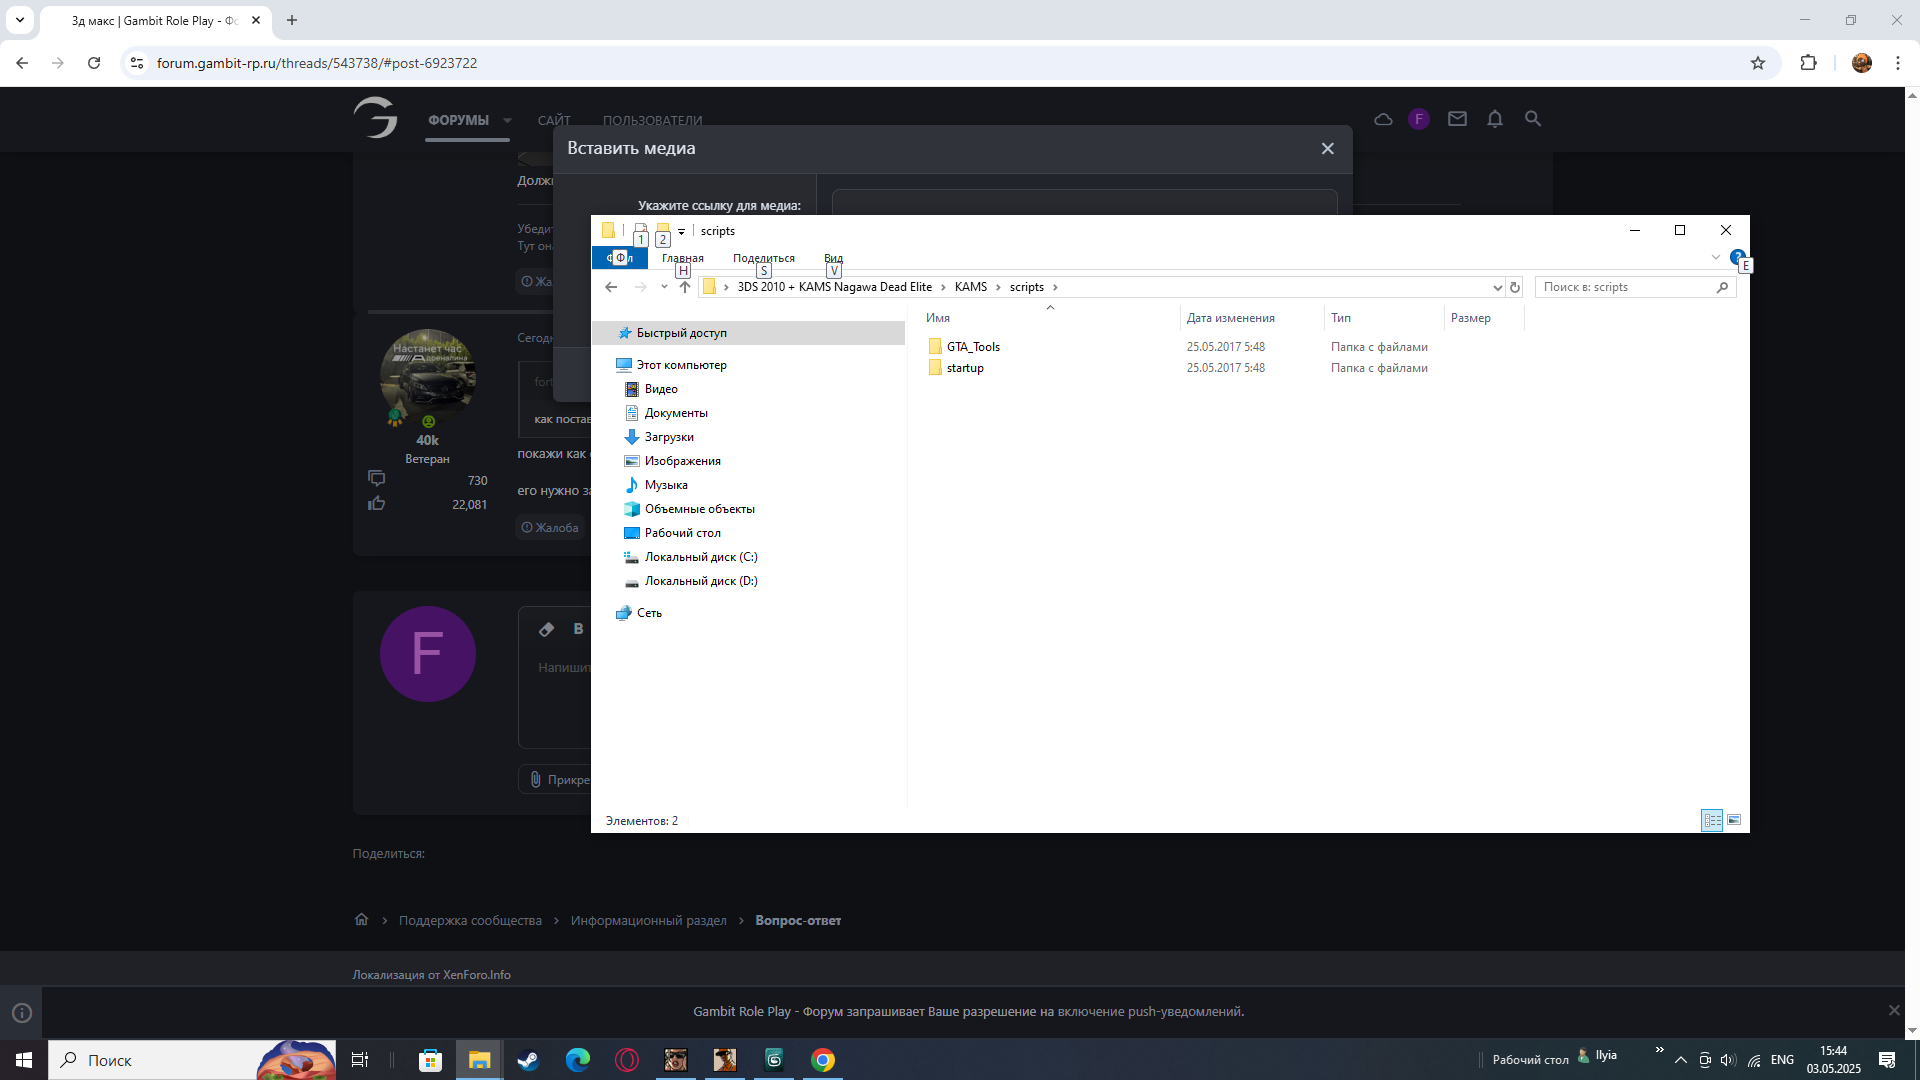The width and height of the screenshot is (1920, 1080).
Task: Open recent locations dropdown arrow
Action: point(664,287)
